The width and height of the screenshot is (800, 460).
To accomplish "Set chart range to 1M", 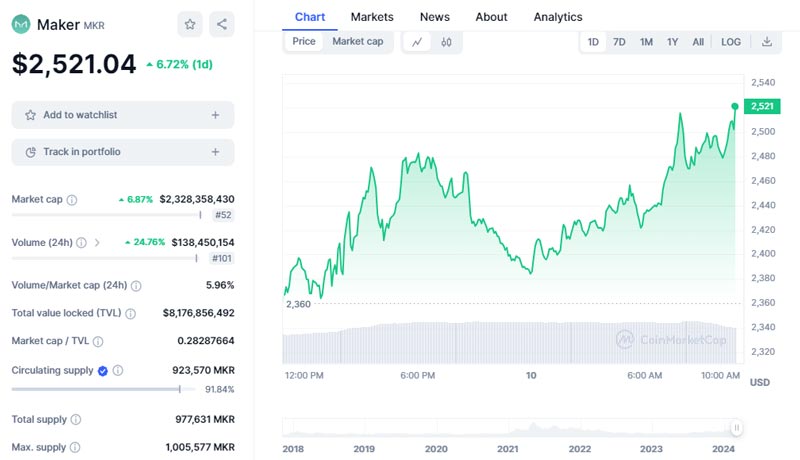I will 646,42.
